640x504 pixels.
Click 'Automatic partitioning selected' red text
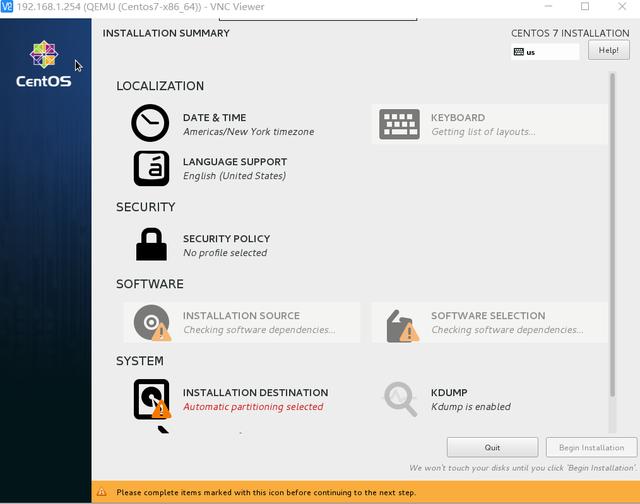tap(253, 406)
